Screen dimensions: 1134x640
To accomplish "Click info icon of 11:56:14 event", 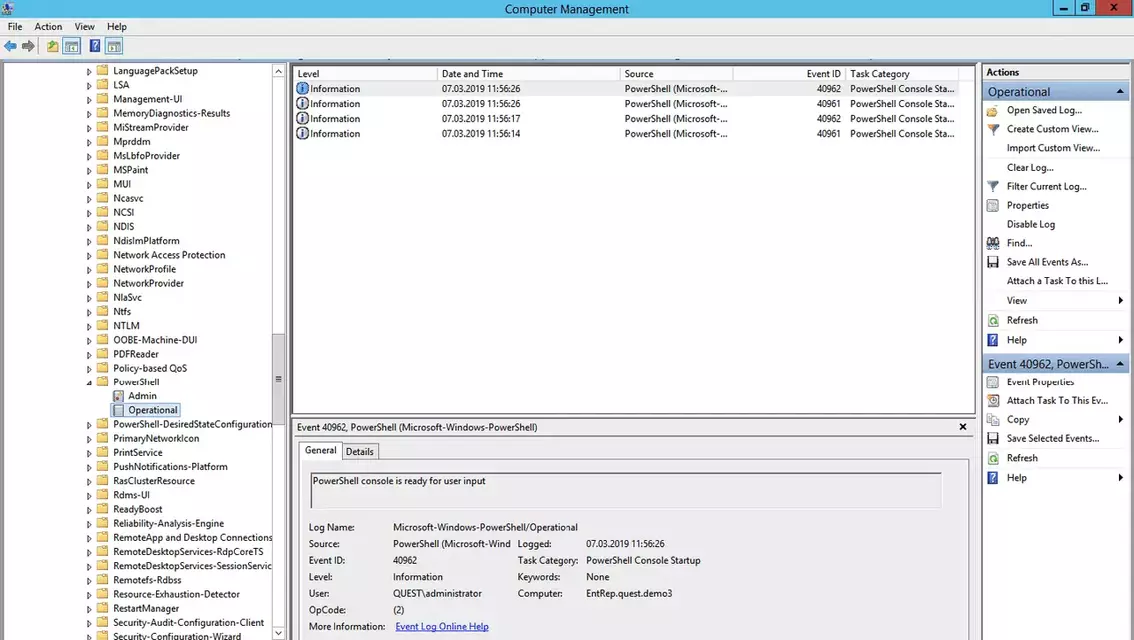I will point(302,134).
